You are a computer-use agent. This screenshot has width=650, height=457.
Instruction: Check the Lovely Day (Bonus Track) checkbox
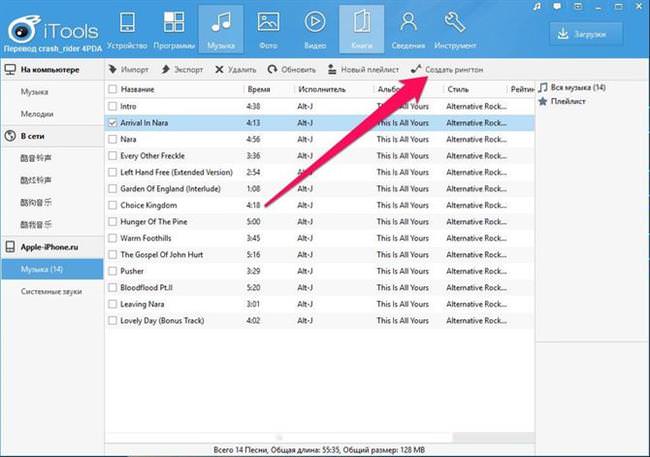tap(112, 321)
